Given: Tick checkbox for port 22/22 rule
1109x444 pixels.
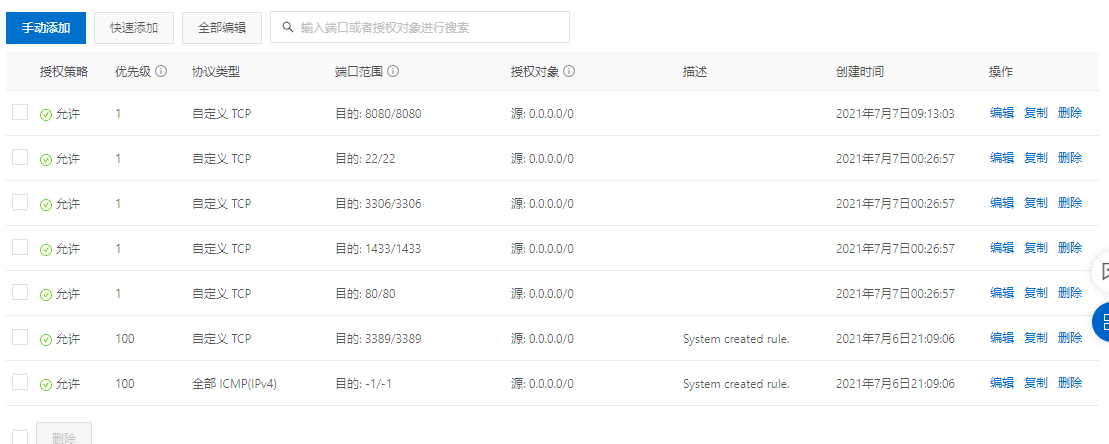Looking at the screenshot, I should (x=20, y=157).
